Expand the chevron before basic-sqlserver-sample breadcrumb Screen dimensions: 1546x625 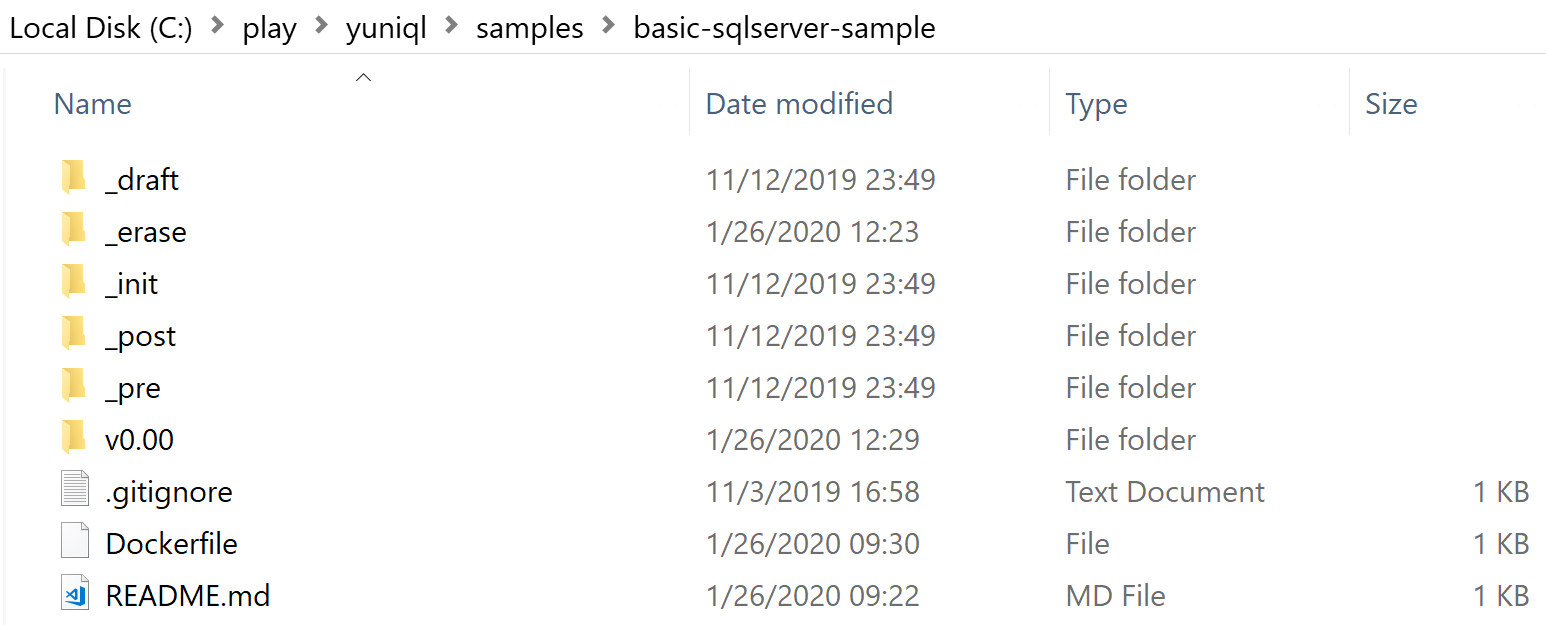pyautogui.click(x=609, y=27)
